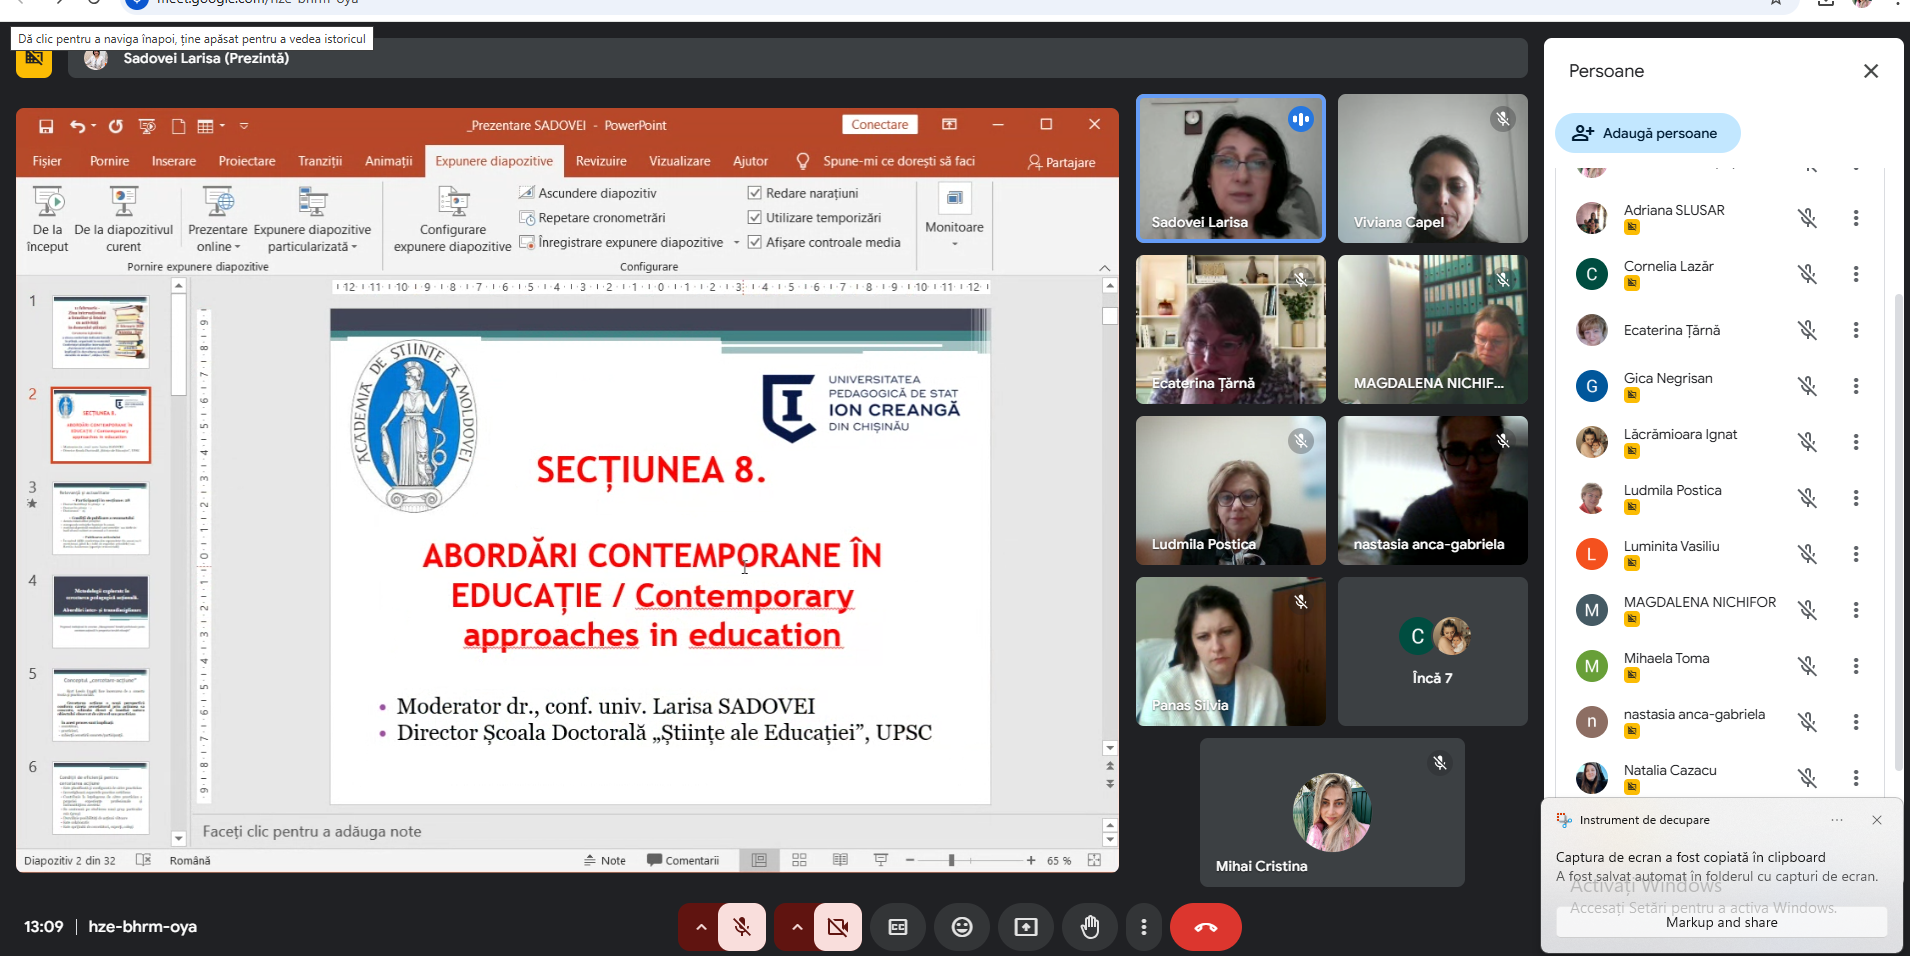Toggle ribbon display options button
The image size is (1910, 956).
950,125
